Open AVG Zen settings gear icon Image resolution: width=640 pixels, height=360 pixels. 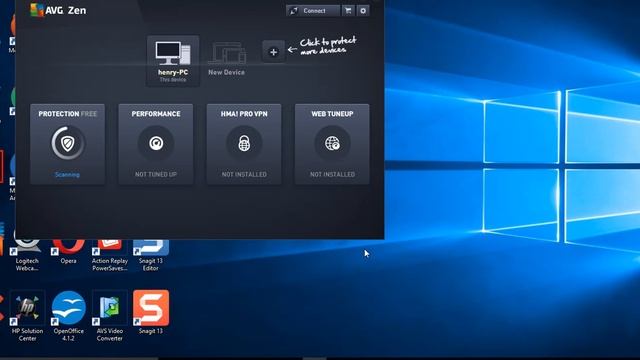363,11
